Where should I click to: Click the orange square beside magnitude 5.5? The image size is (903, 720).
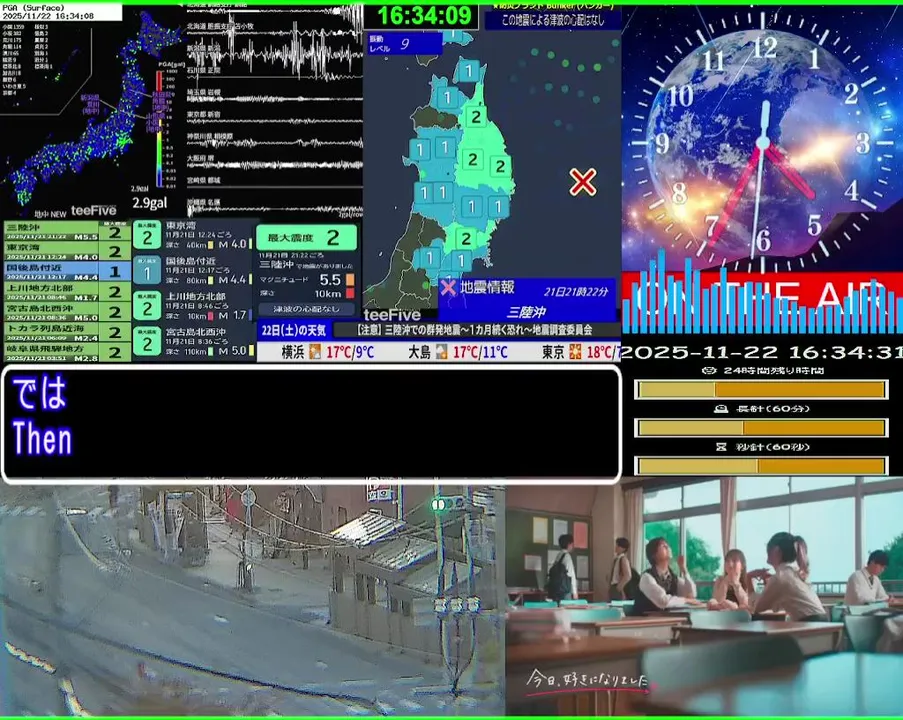pyautogui.click(x=350, y=280)
